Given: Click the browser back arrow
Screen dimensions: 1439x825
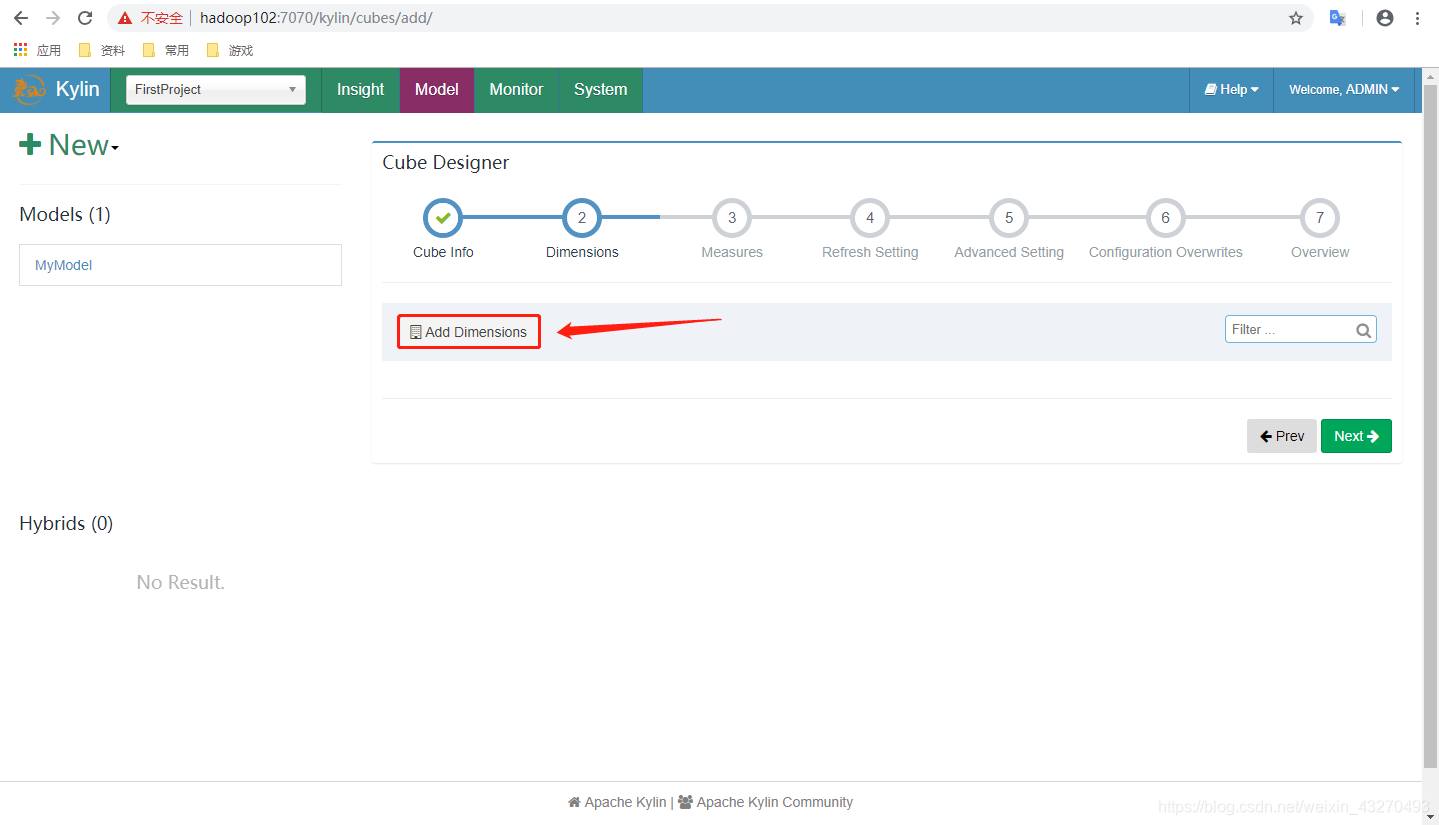Looking at the screenshot, I should [x=21, y=18].
